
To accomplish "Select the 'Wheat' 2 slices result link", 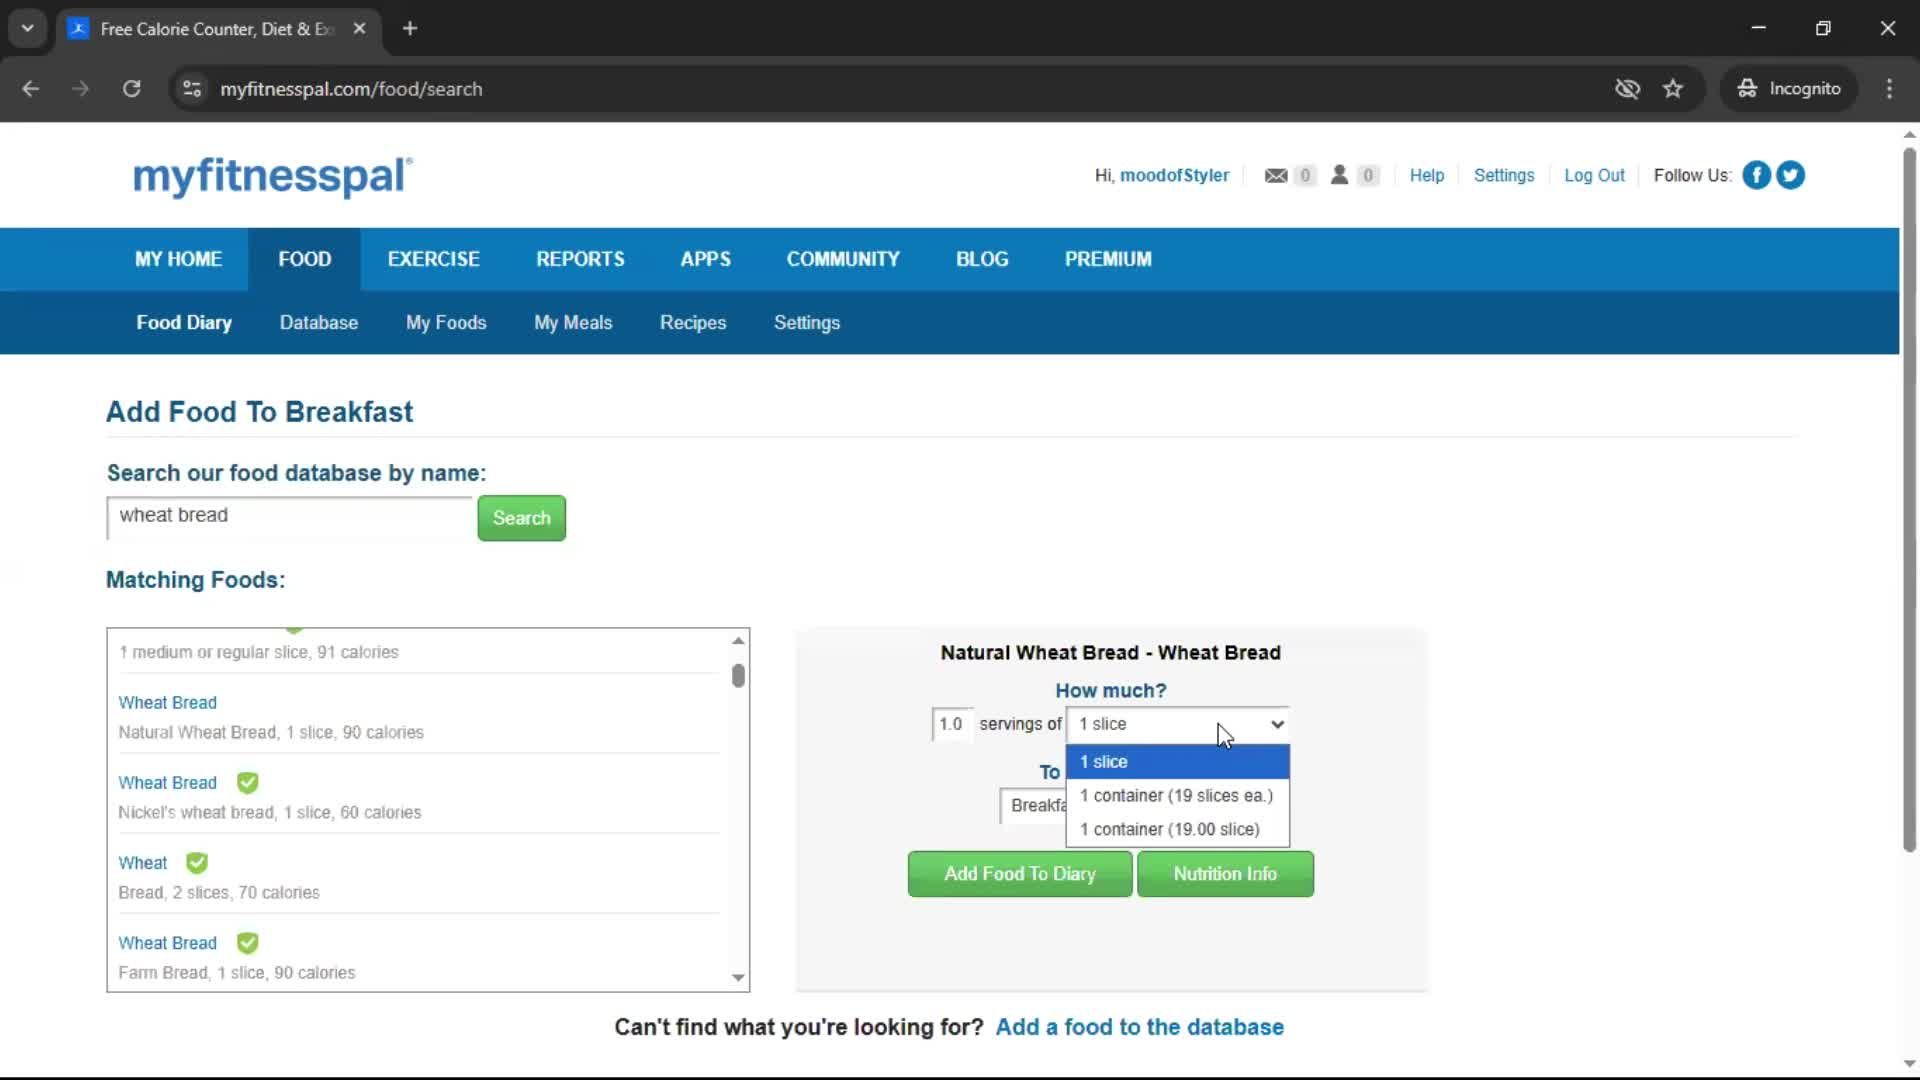I will point(143,863).
